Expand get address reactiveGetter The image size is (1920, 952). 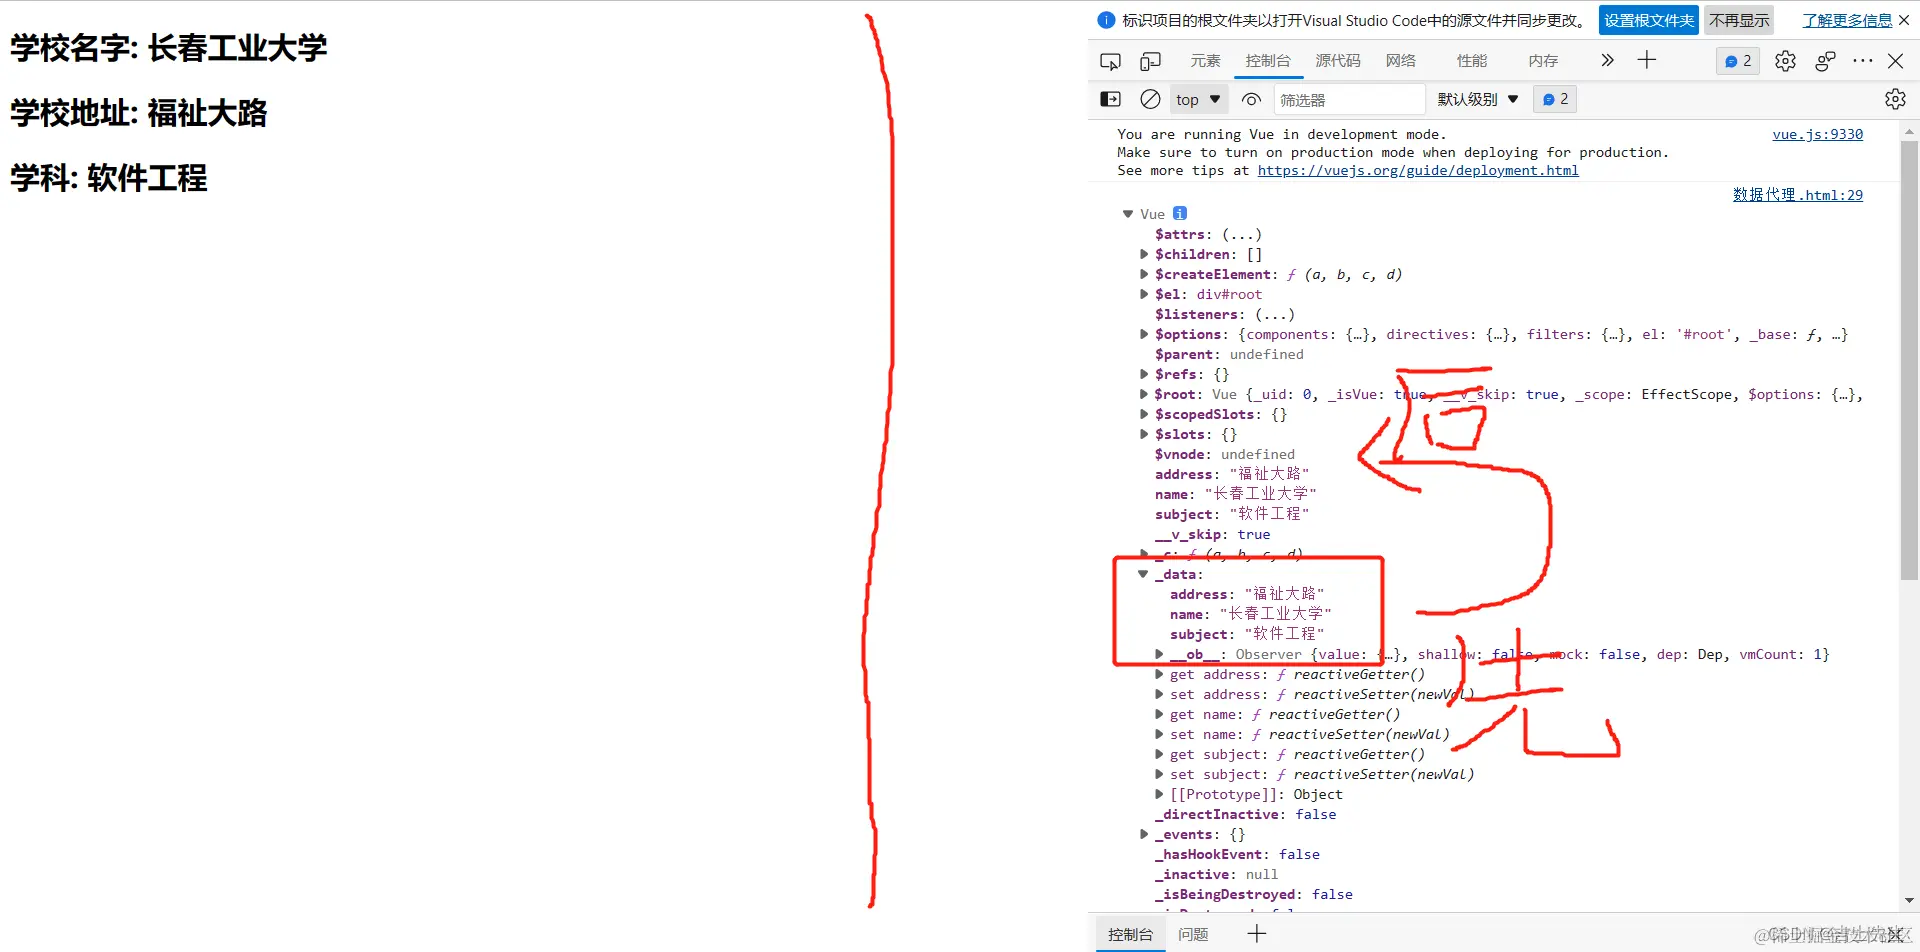(x=1159, y=674)
